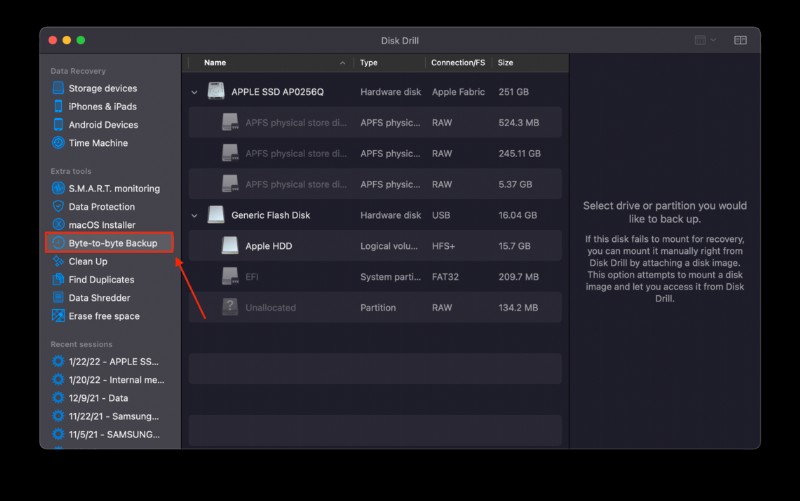Select Byte-to-byte Backup tool
Screen dimensions: 800x501
click(109, 243)
